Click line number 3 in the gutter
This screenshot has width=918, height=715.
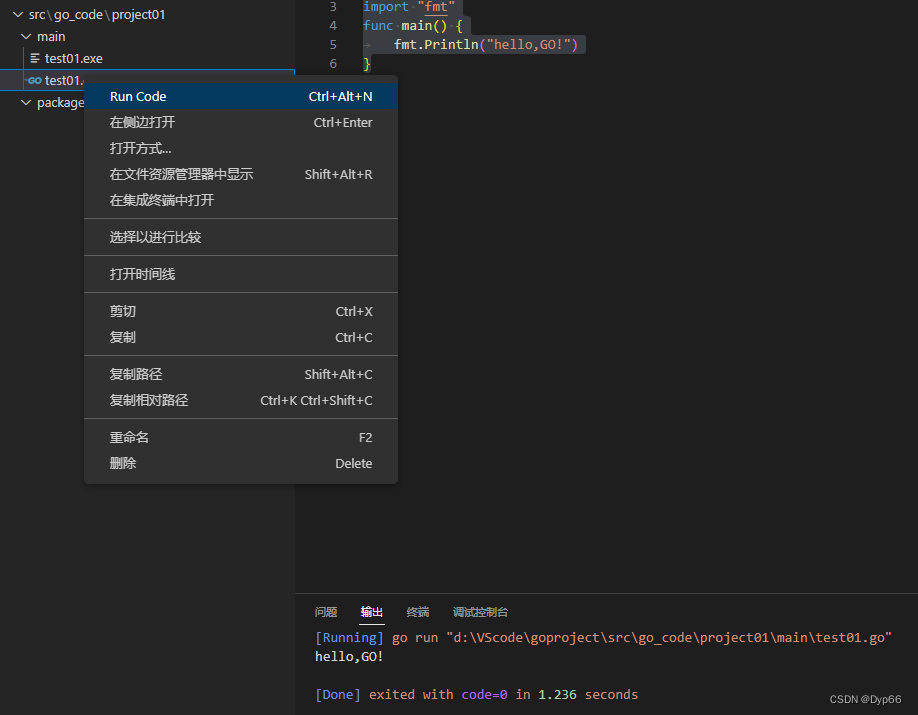(x=333, y=6)
